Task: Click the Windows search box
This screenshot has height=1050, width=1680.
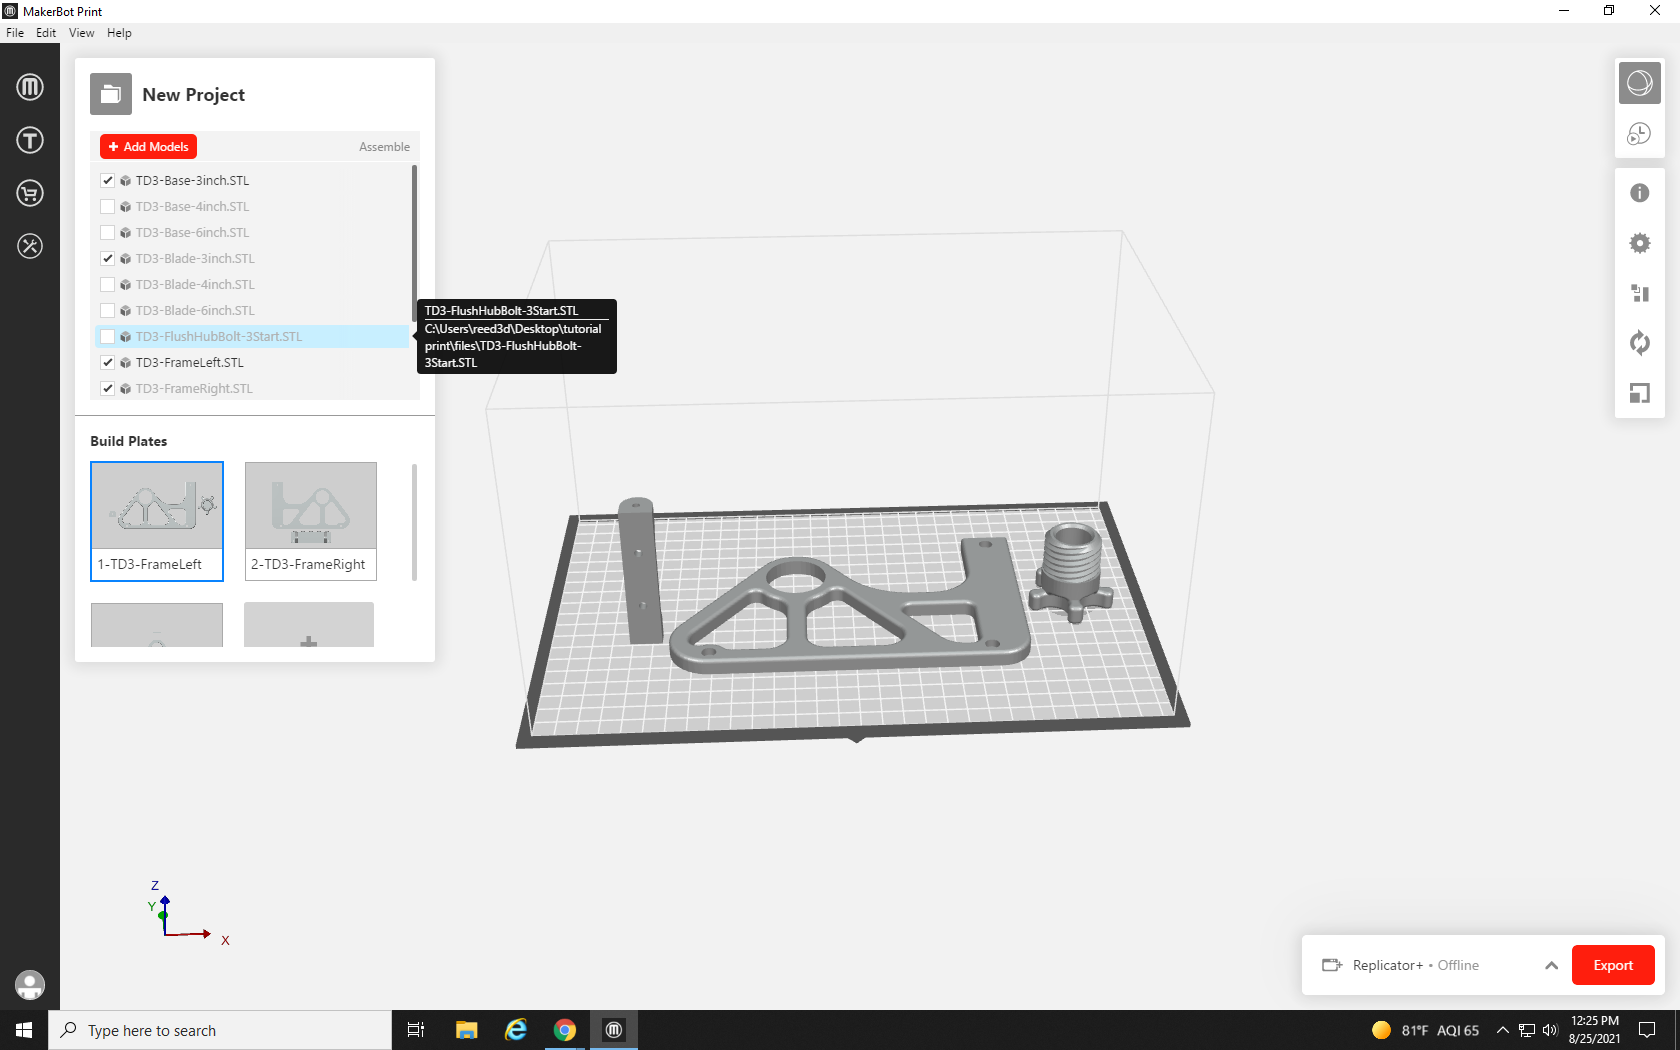Action: click(x=220, y=1030)
